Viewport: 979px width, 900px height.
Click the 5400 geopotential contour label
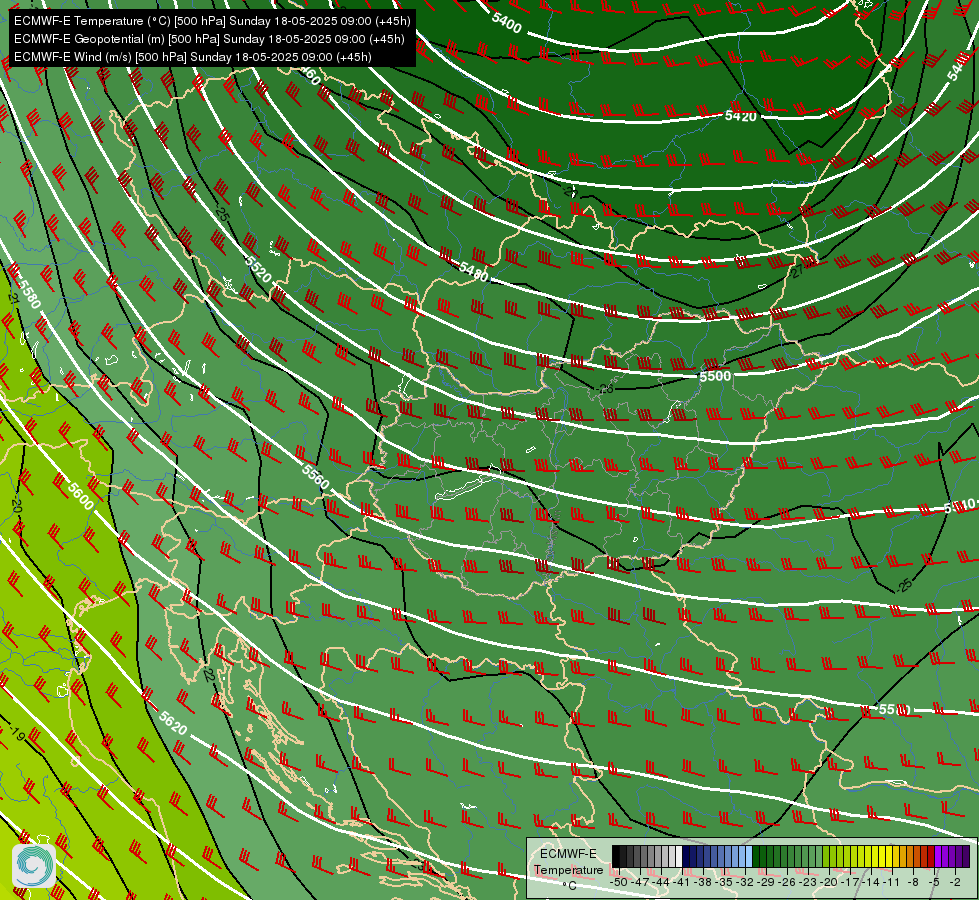click(x=506, y=22)
